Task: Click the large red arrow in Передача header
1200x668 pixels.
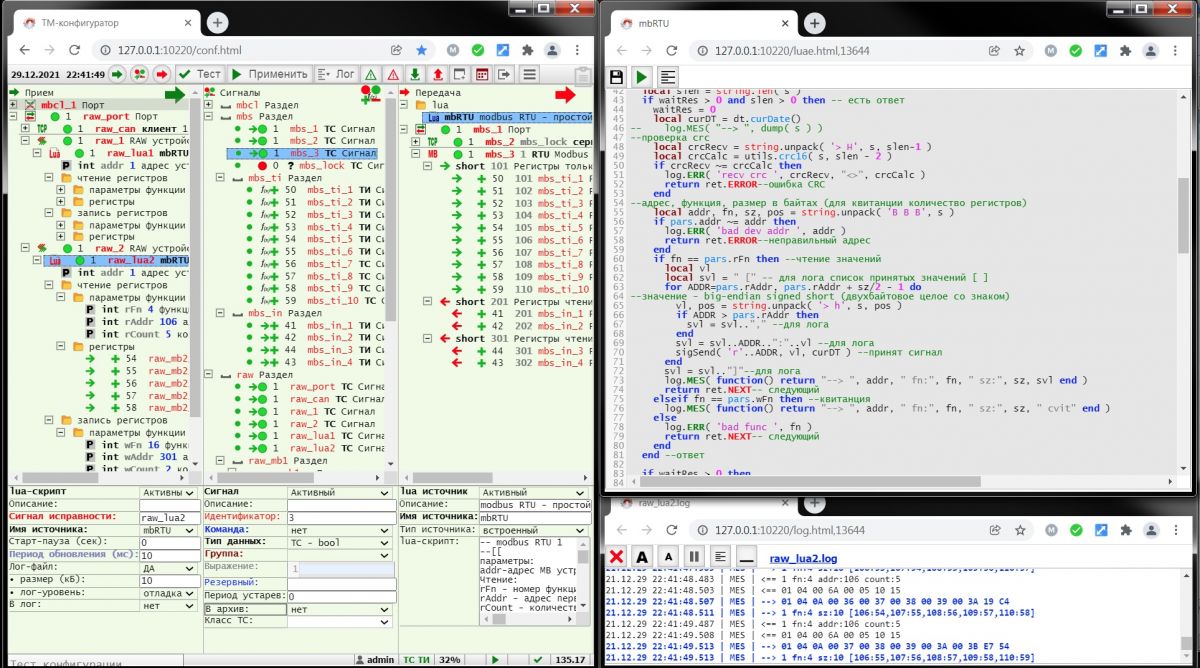Action: (565, 94)
